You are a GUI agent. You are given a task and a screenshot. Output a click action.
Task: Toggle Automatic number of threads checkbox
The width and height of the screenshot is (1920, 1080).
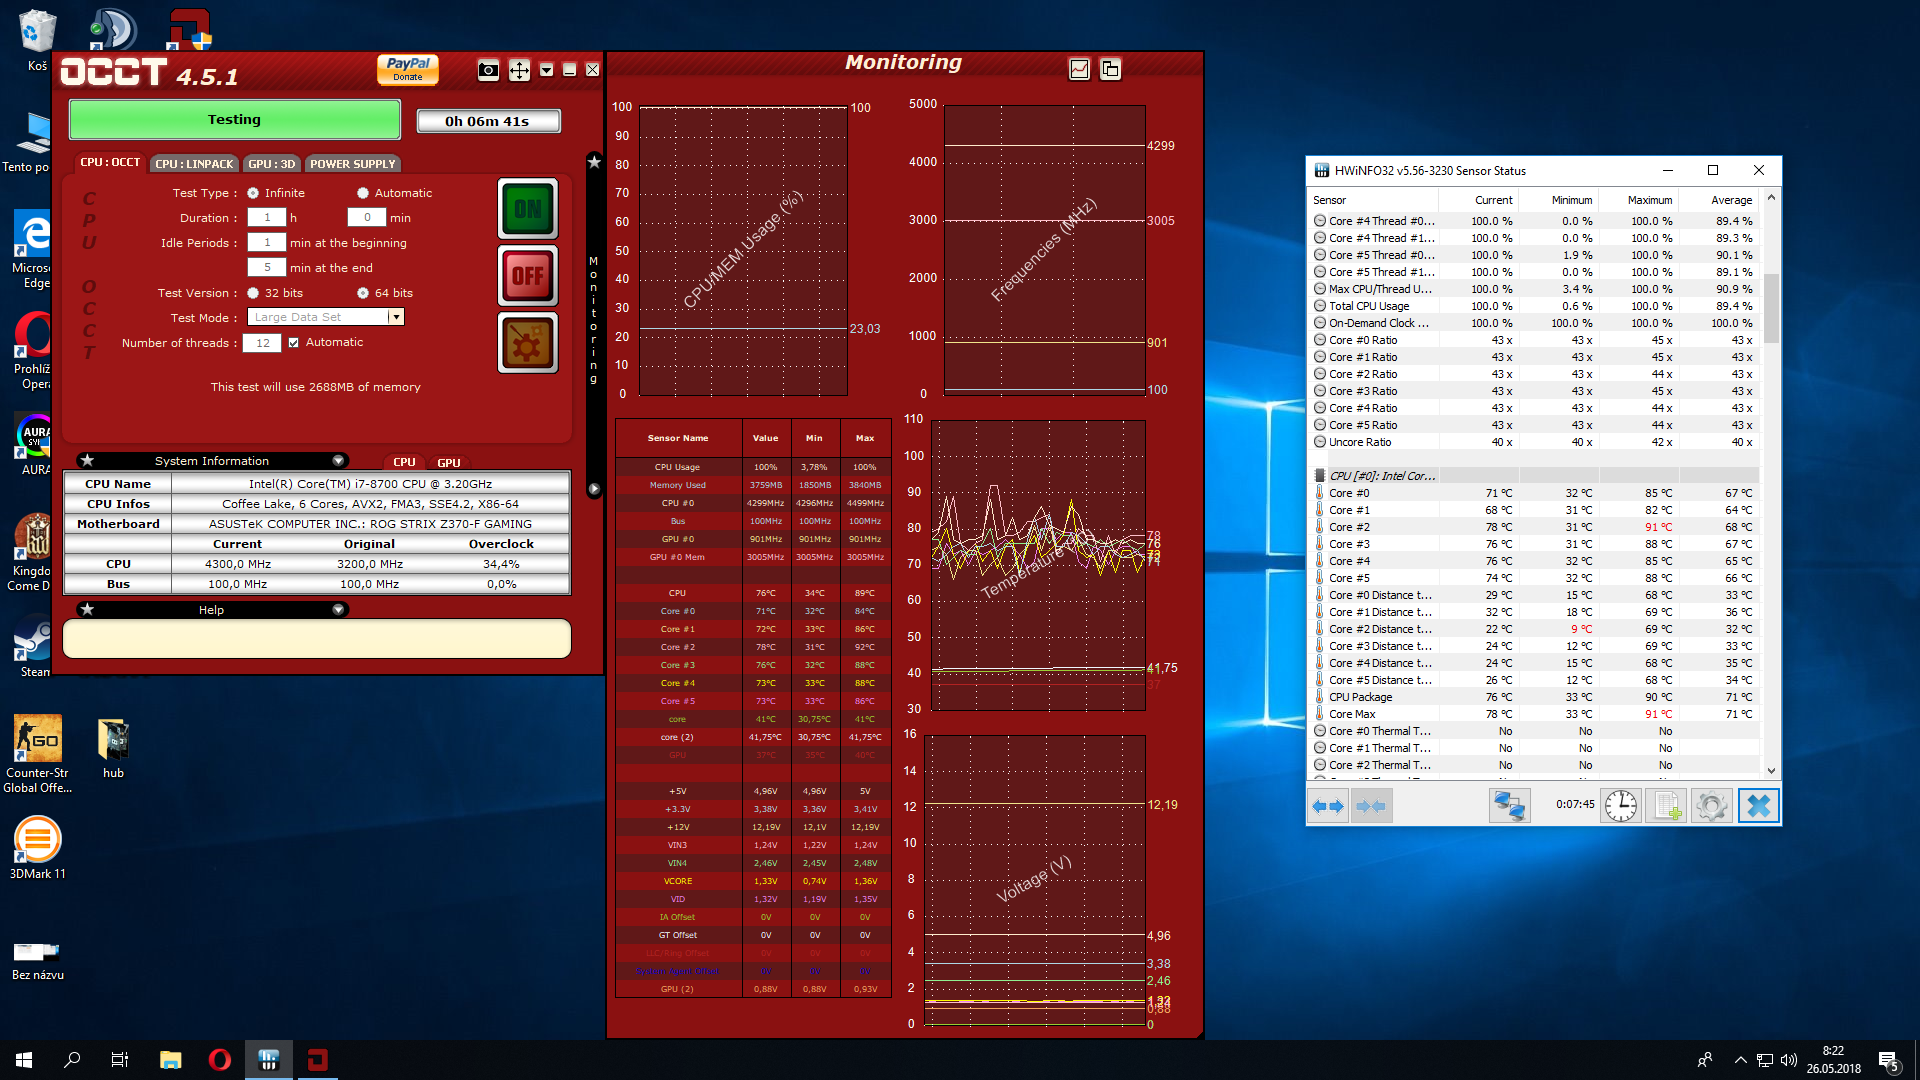tap(293, 342)
